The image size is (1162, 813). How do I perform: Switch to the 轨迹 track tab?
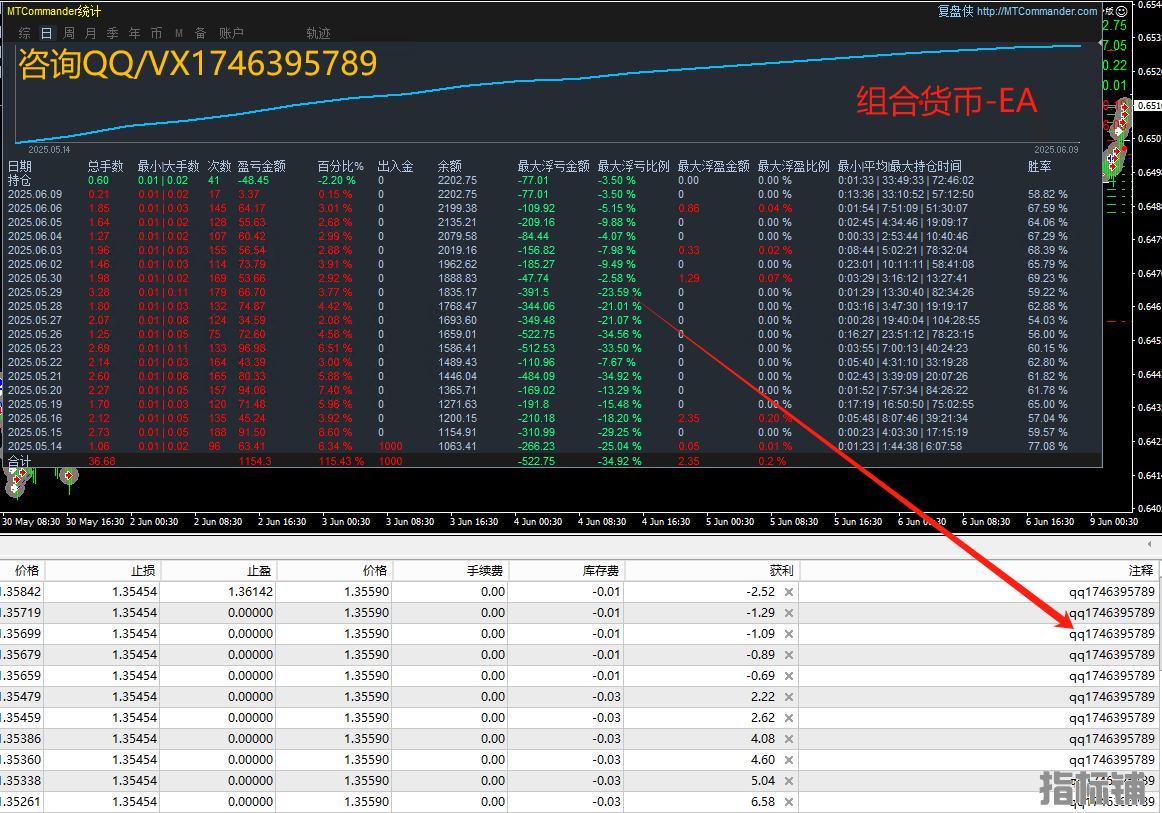point(319,33)
